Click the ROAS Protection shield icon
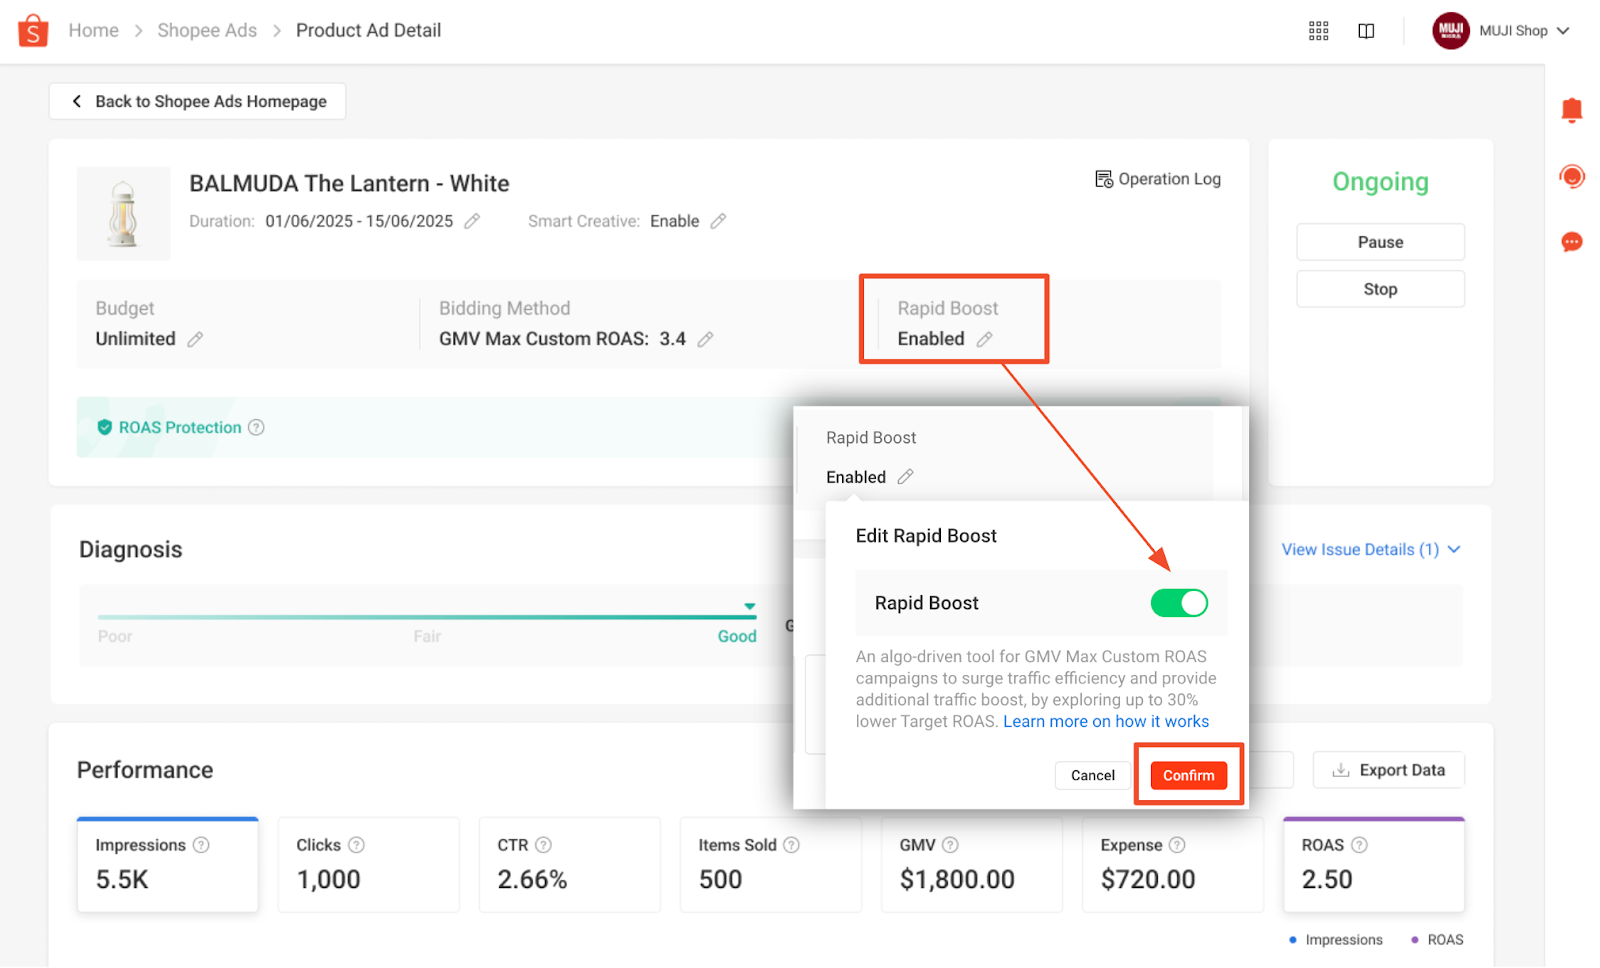The width and height of the screenshot is (1600, 968). (x=104, y=427)
